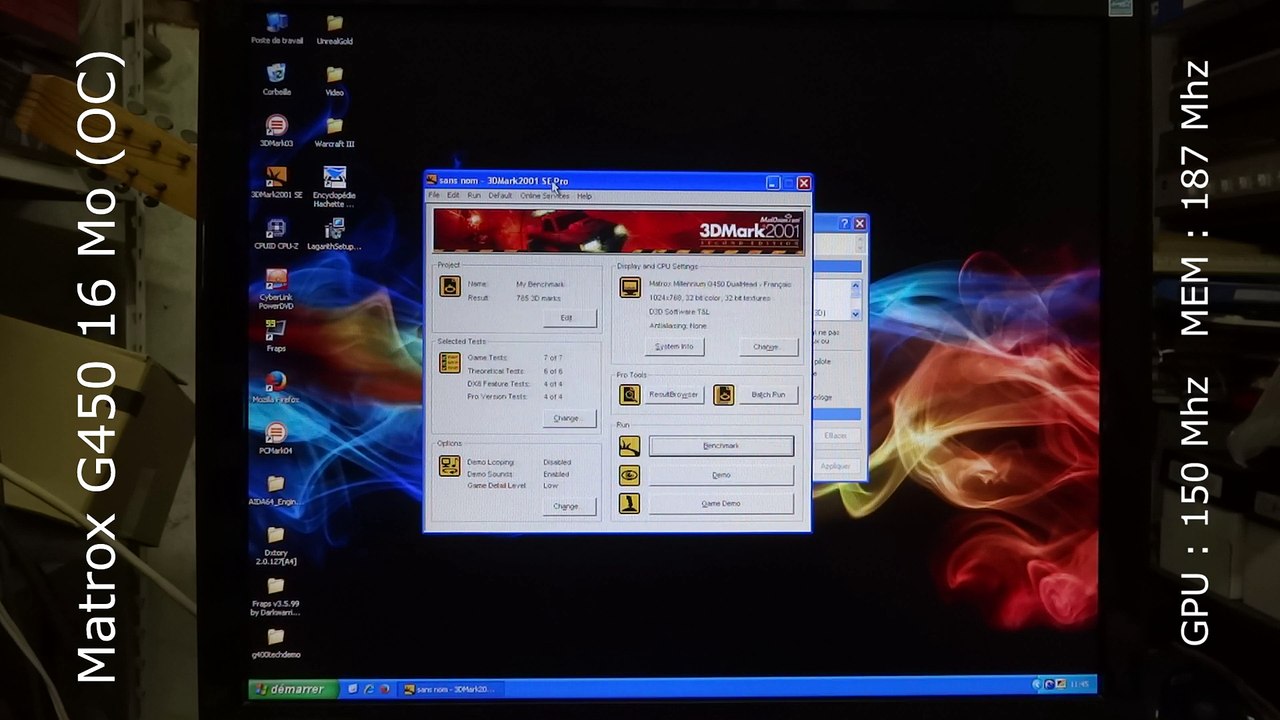Start the Benchmark run
1280x720 pixels.
(x=721, y=446)
